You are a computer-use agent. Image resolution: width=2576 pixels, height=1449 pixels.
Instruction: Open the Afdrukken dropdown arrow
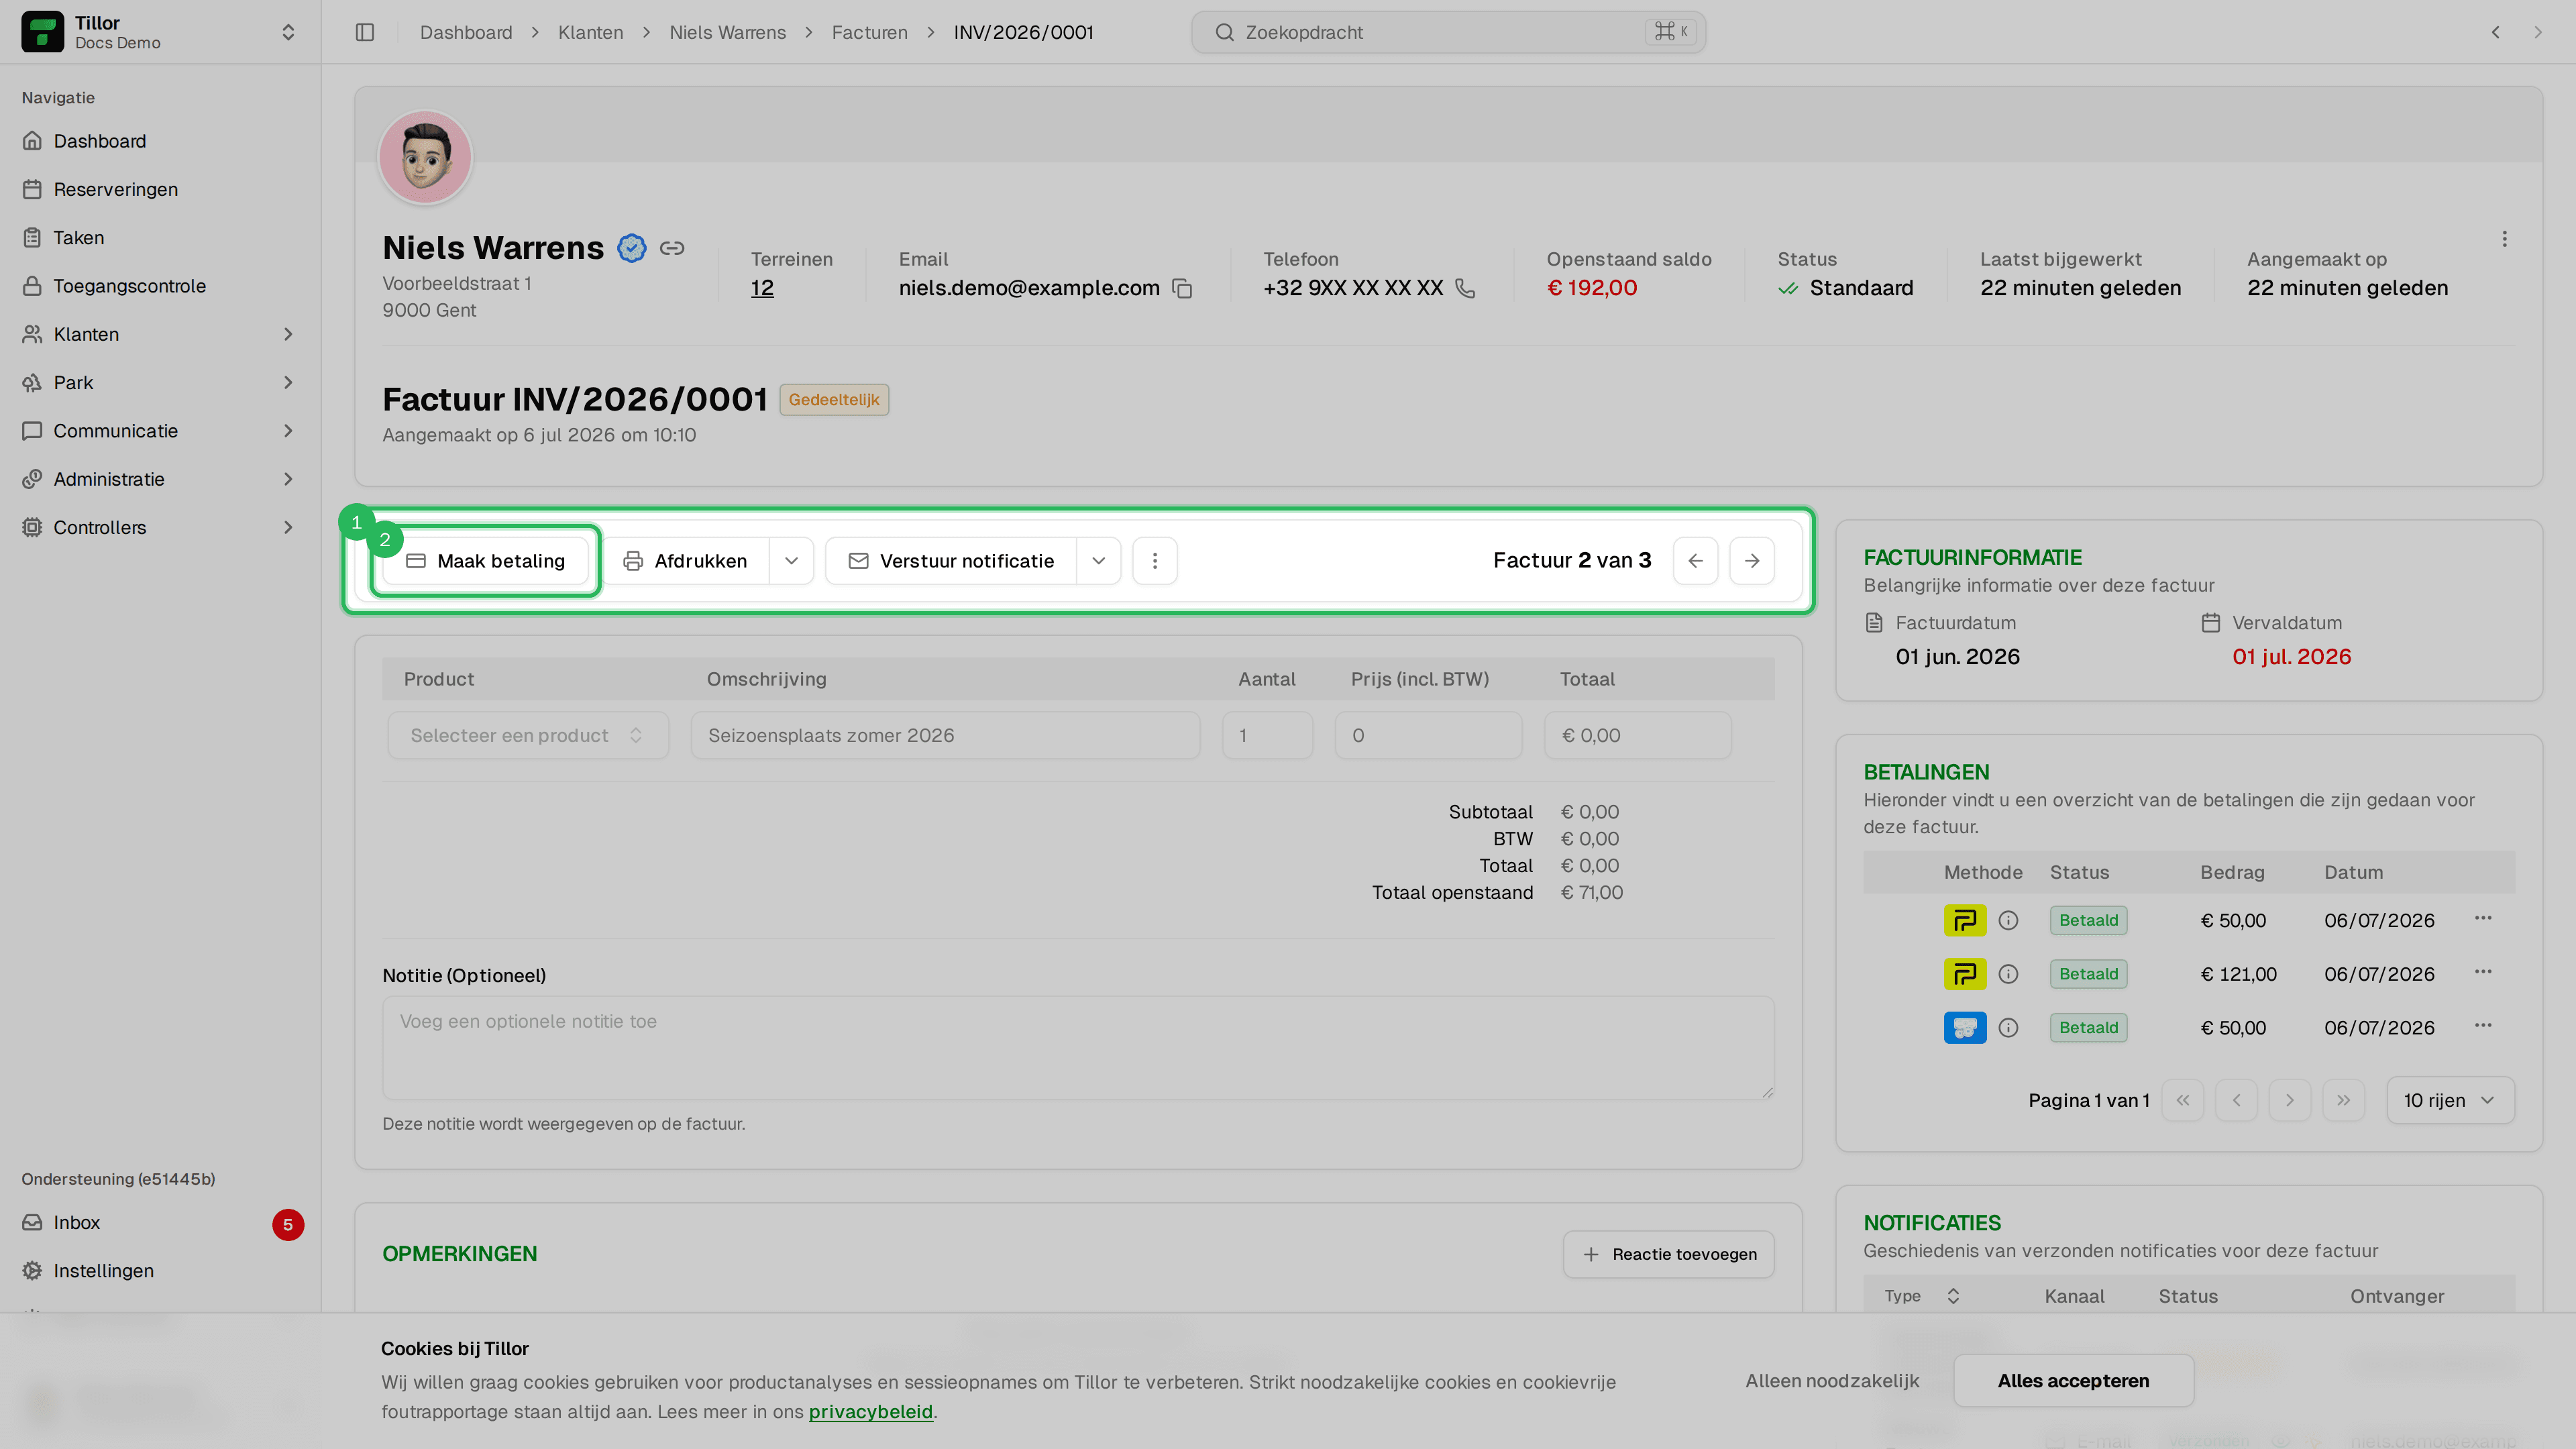[792, 561]
